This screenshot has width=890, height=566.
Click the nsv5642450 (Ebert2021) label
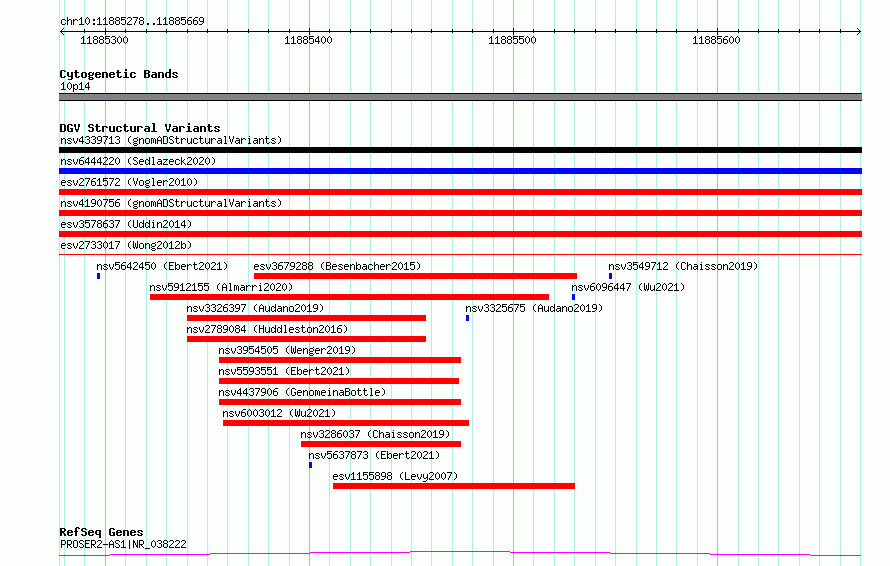point(162,266)
